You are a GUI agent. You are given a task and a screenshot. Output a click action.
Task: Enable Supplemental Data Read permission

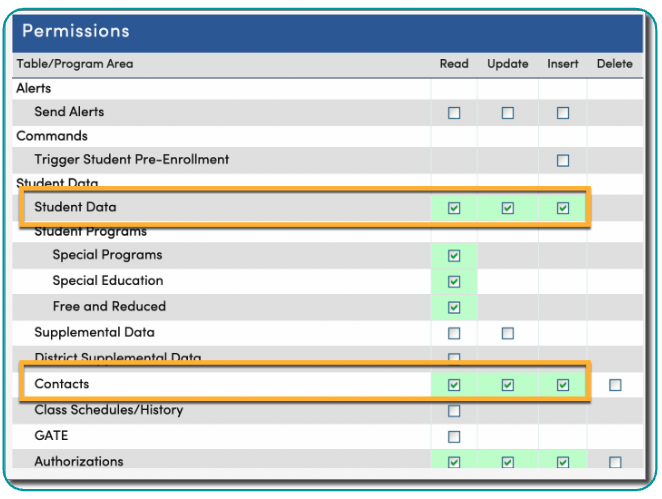coord(454,333)
